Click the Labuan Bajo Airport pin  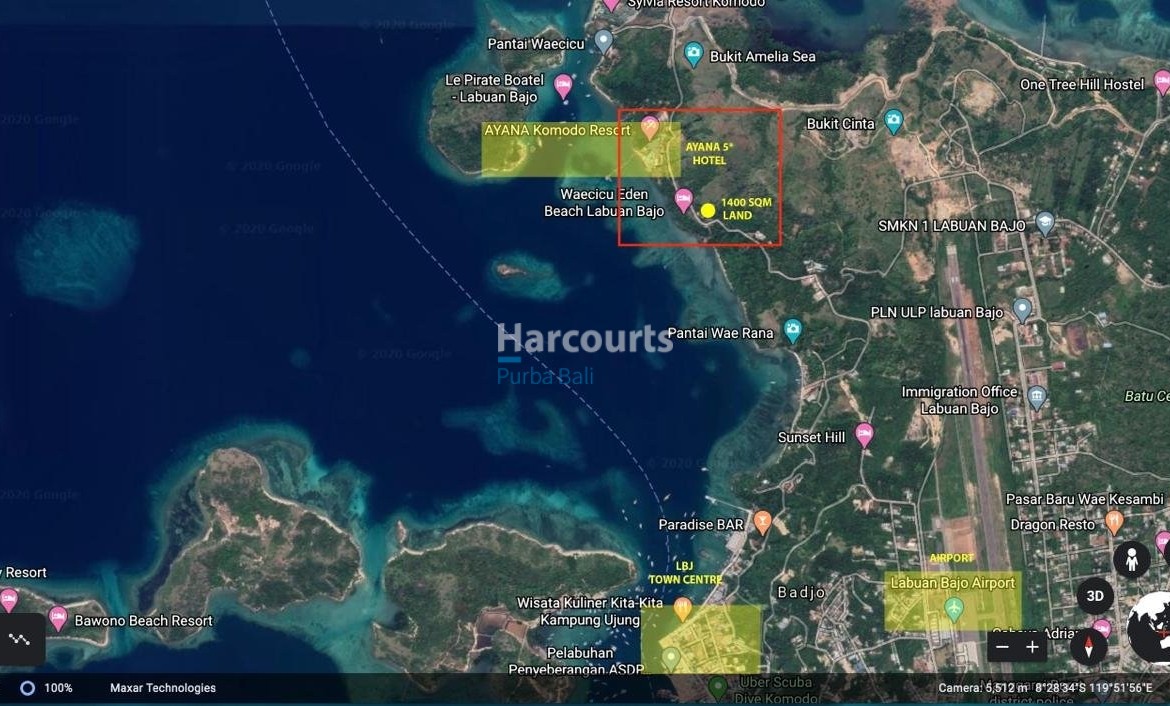pos(954,607)
